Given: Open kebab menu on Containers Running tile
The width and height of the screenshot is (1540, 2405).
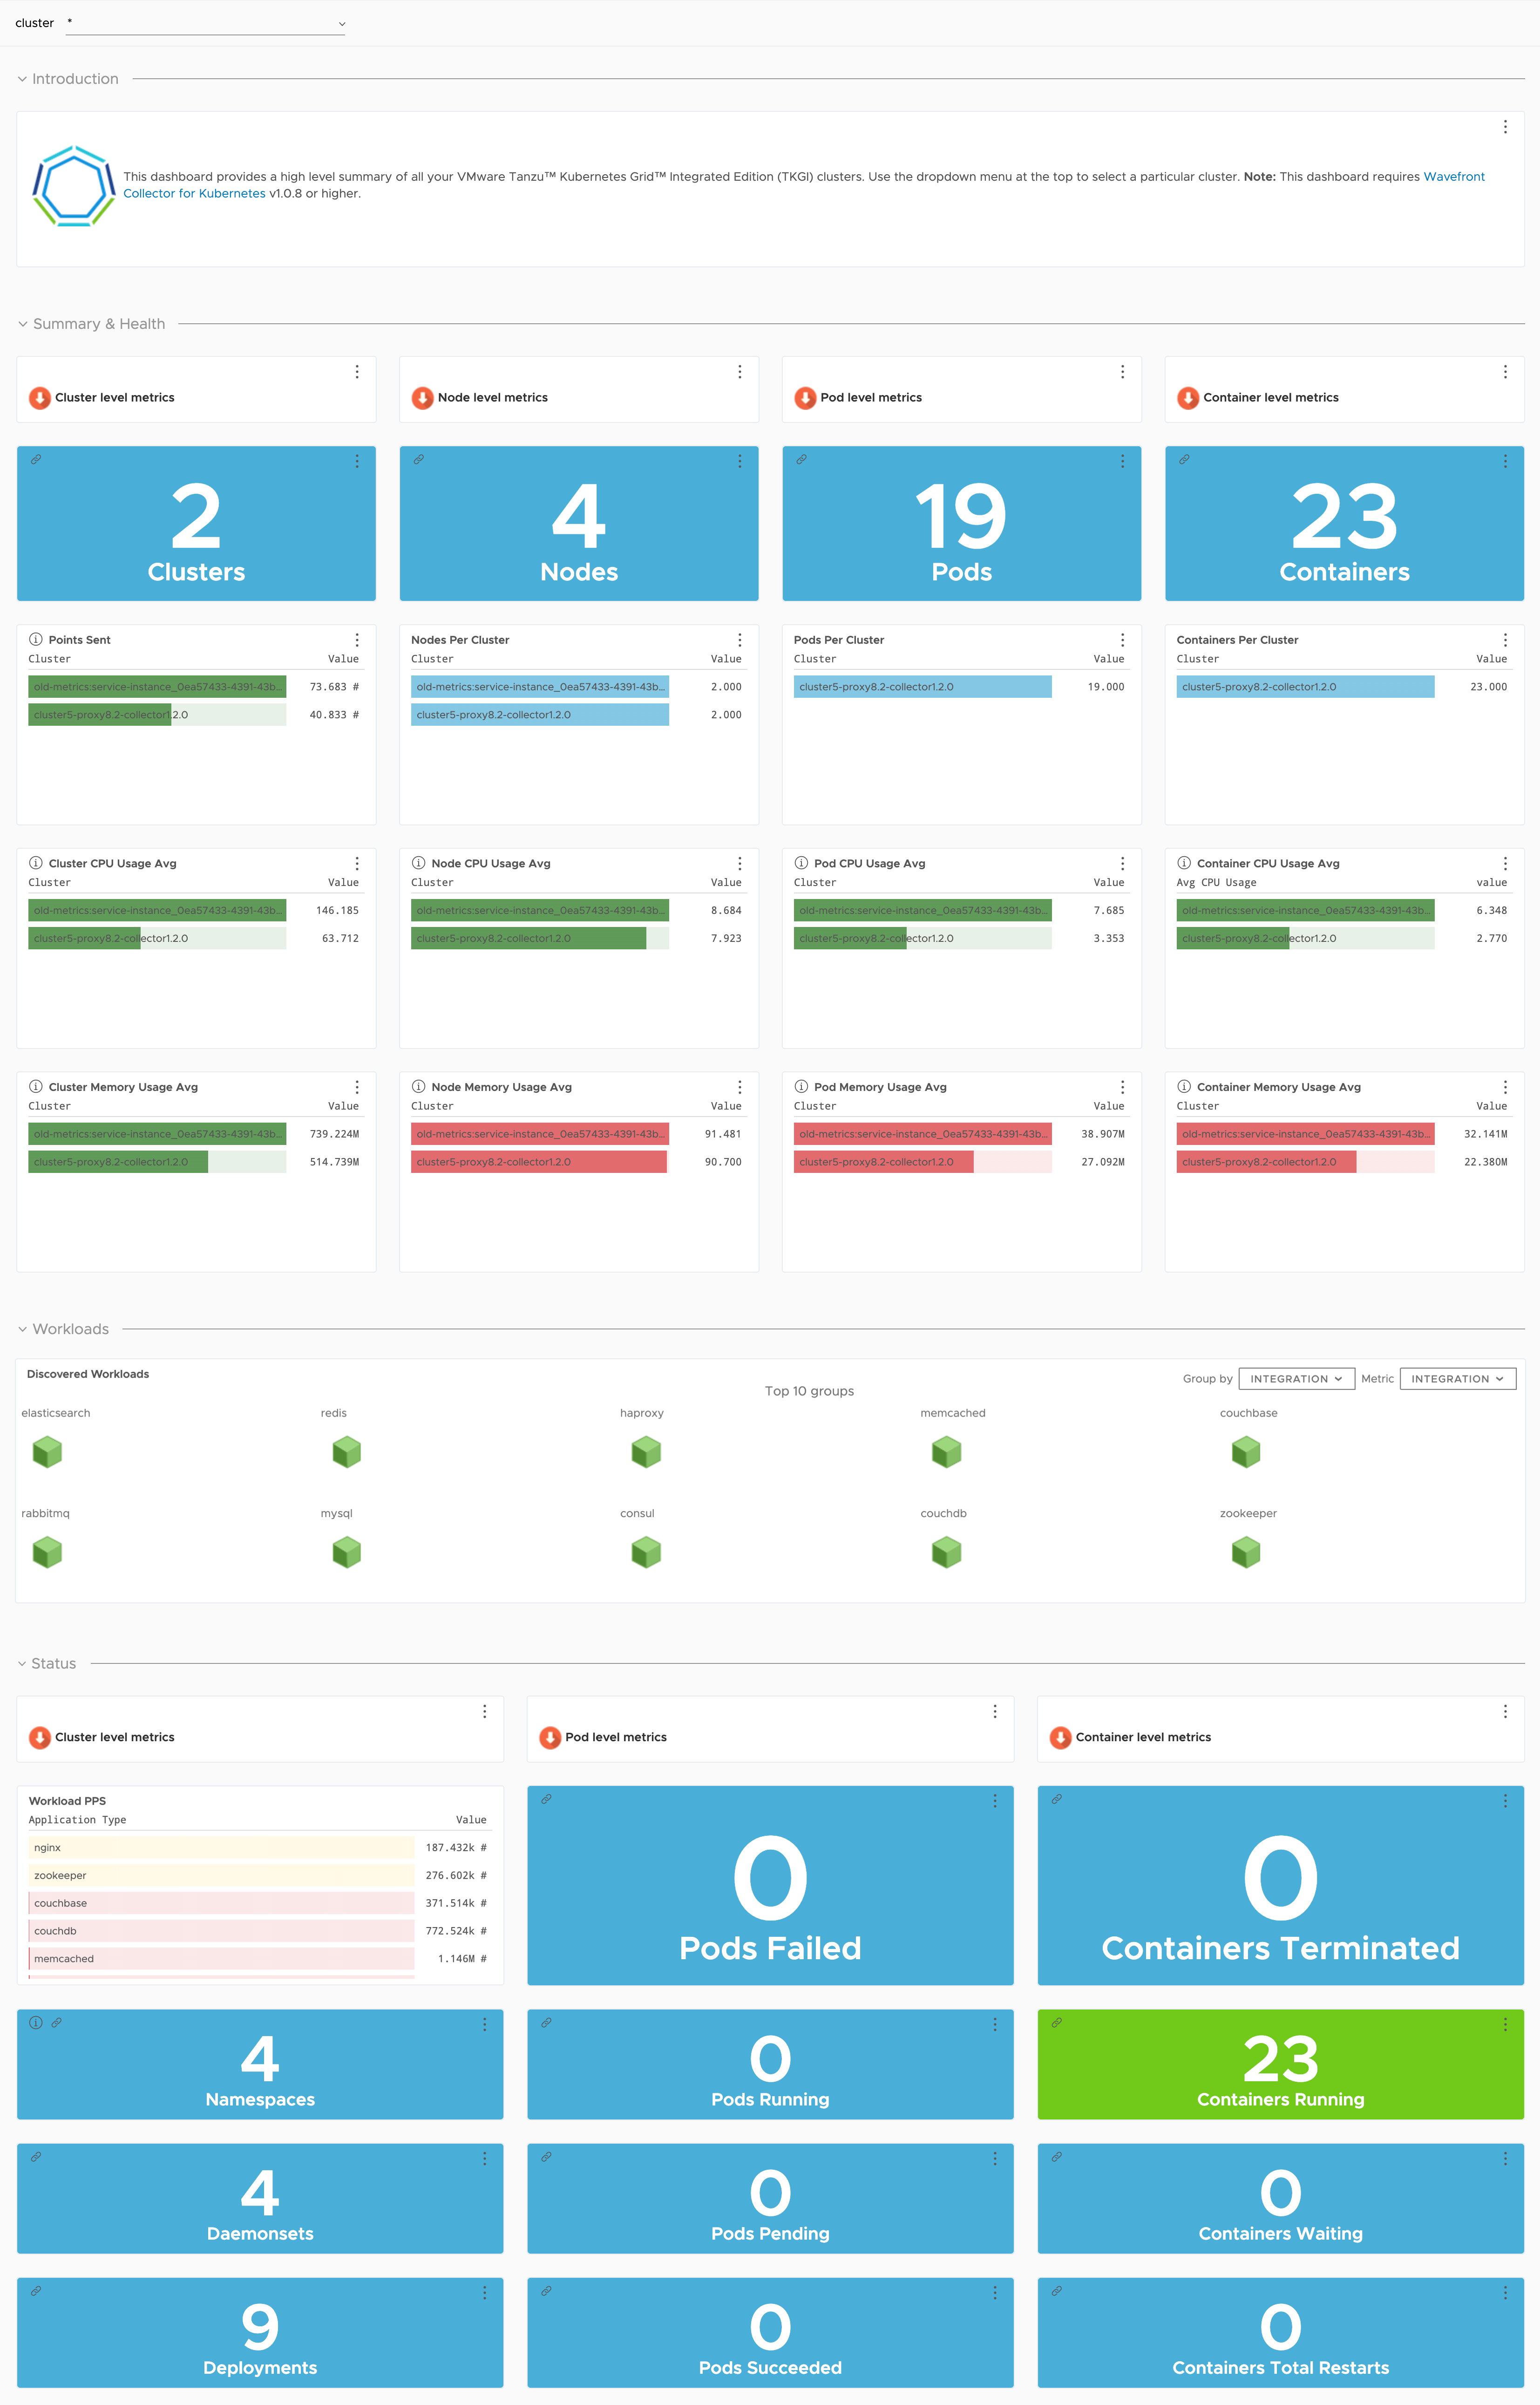Looking at the screenshot, I should [1504, 2024].
